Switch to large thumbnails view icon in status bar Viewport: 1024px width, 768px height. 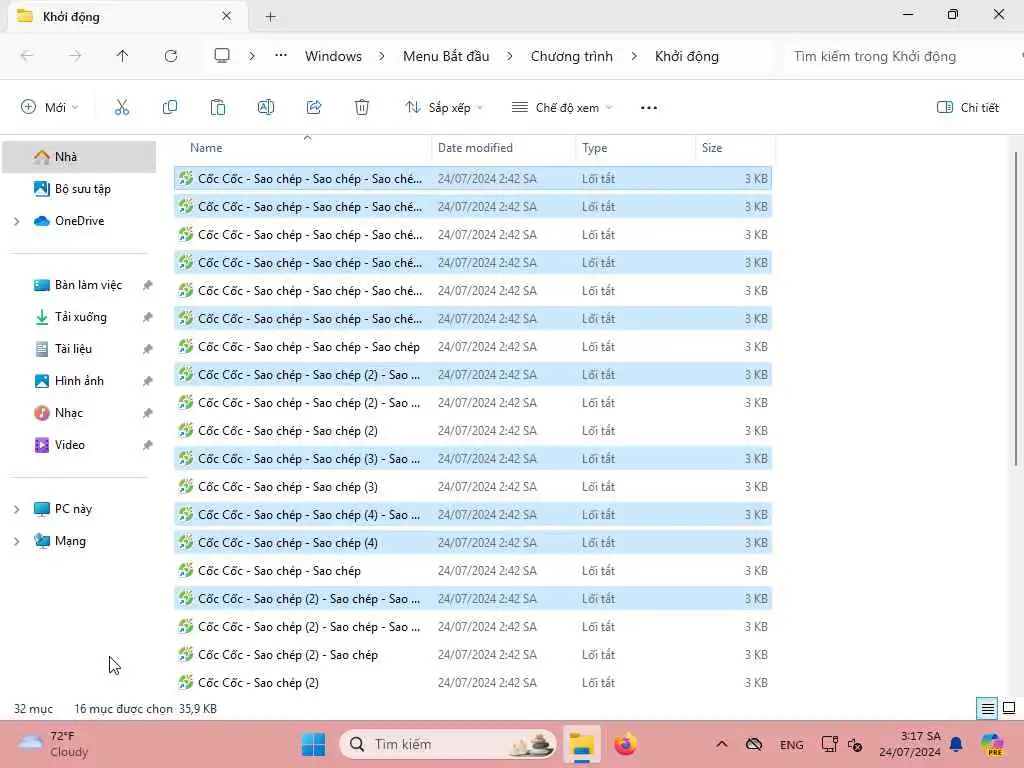tap(1009, 709)
